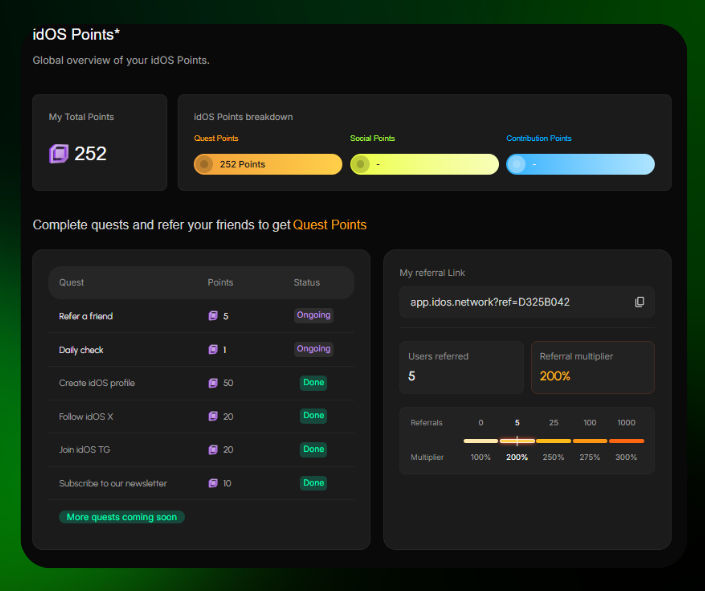
Task: Click the Referral multiplier 200% card
Action: tap(593, 367)
